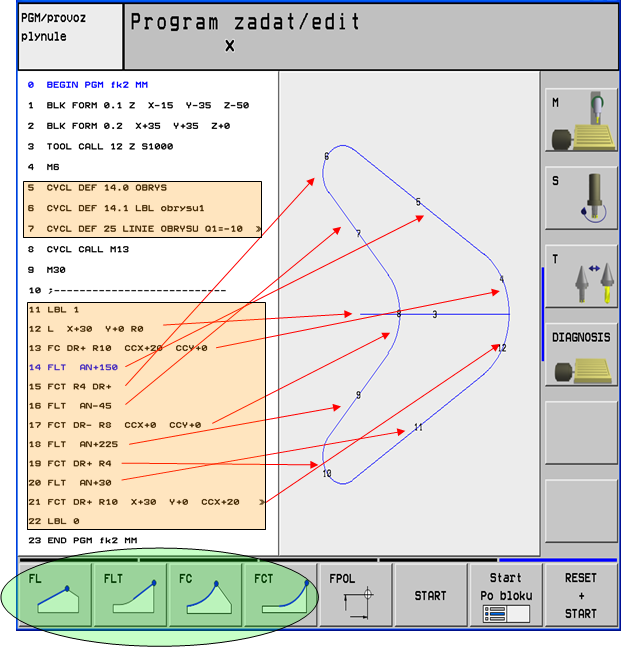Select line 22 LBL 0

[x=54, y=521]
